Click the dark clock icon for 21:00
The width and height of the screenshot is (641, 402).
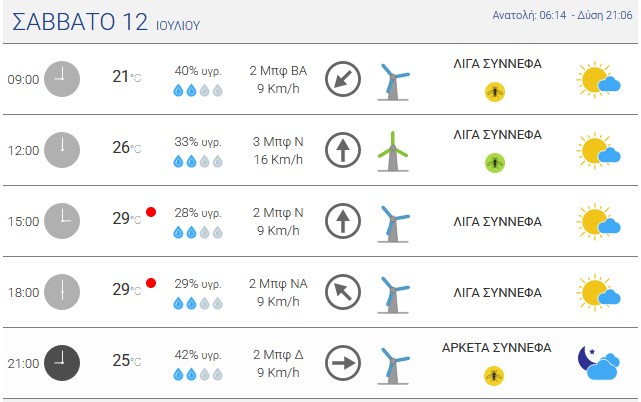[62, 363]
